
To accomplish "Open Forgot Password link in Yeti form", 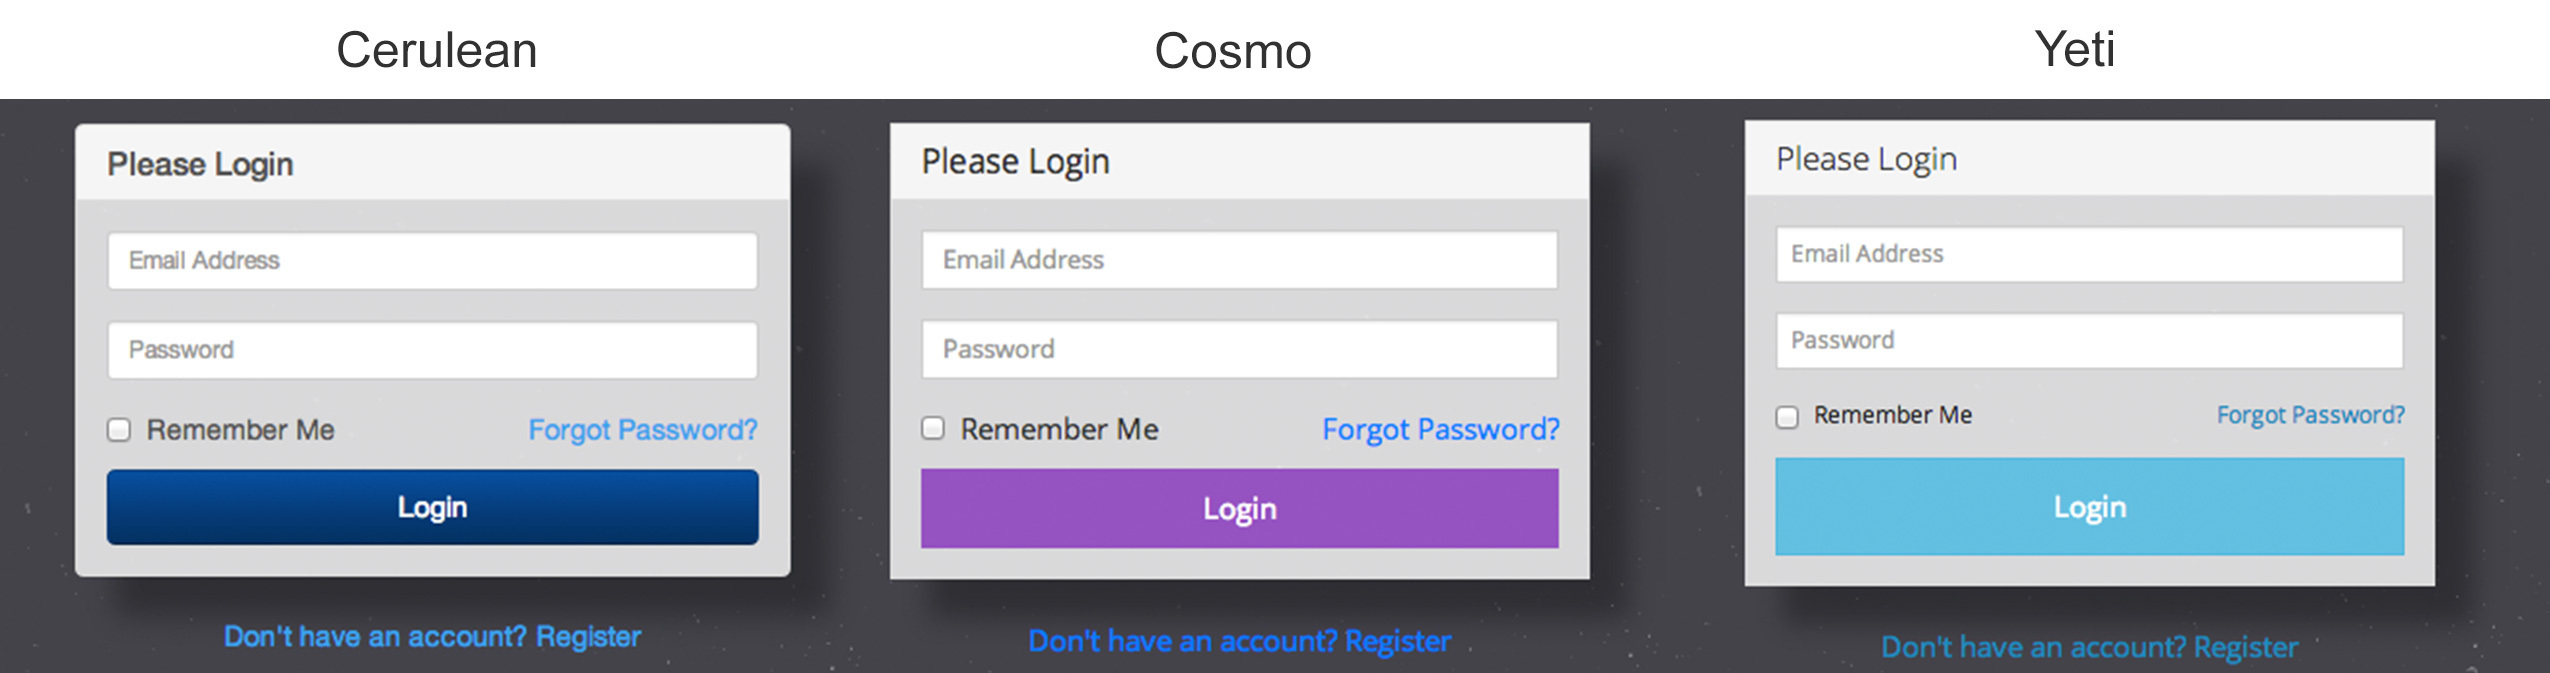I will pyautogui.click(x=2310, y=415).
